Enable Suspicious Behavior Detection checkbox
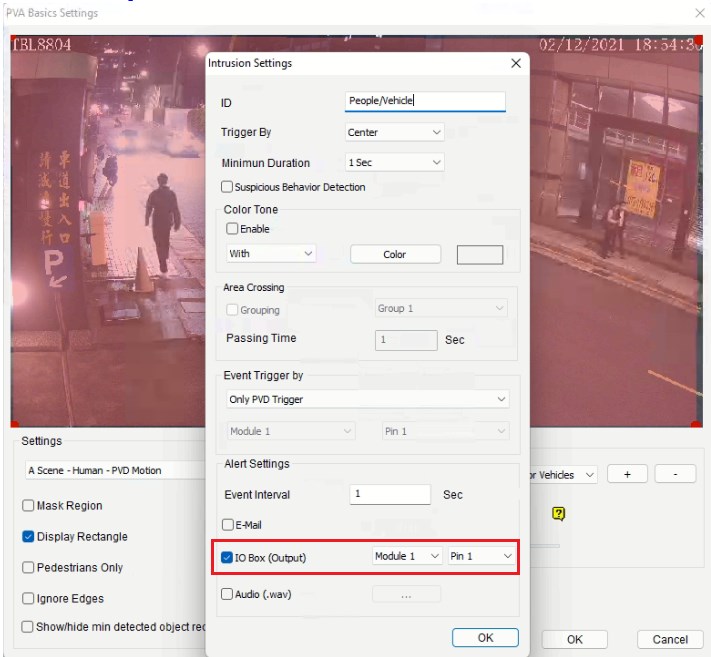 click(227, 187)
